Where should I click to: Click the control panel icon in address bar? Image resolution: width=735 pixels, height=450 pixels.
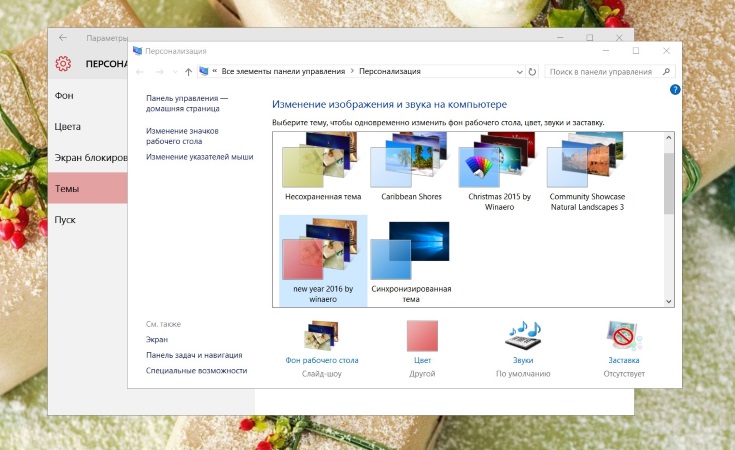point(203,71)
